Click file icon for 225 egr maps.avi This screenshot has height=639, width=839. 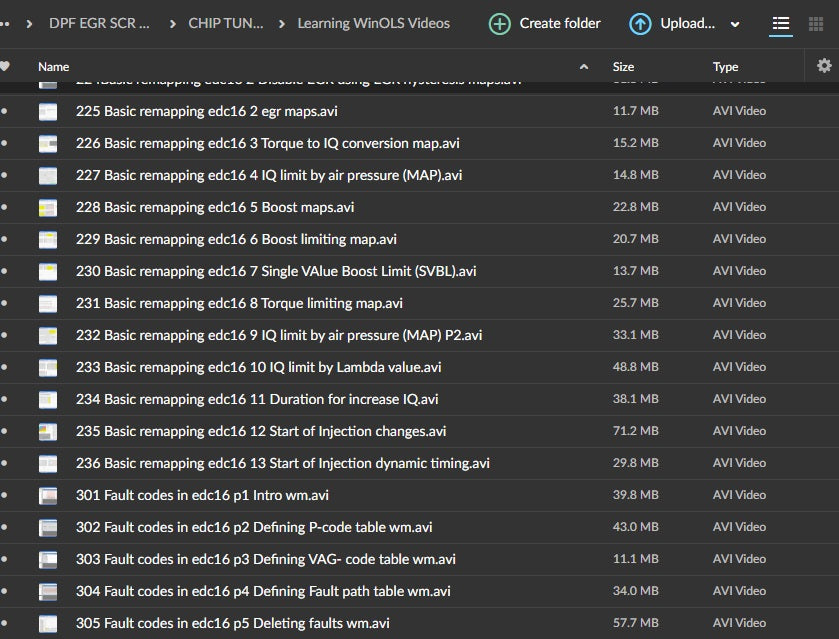[48, 112]
